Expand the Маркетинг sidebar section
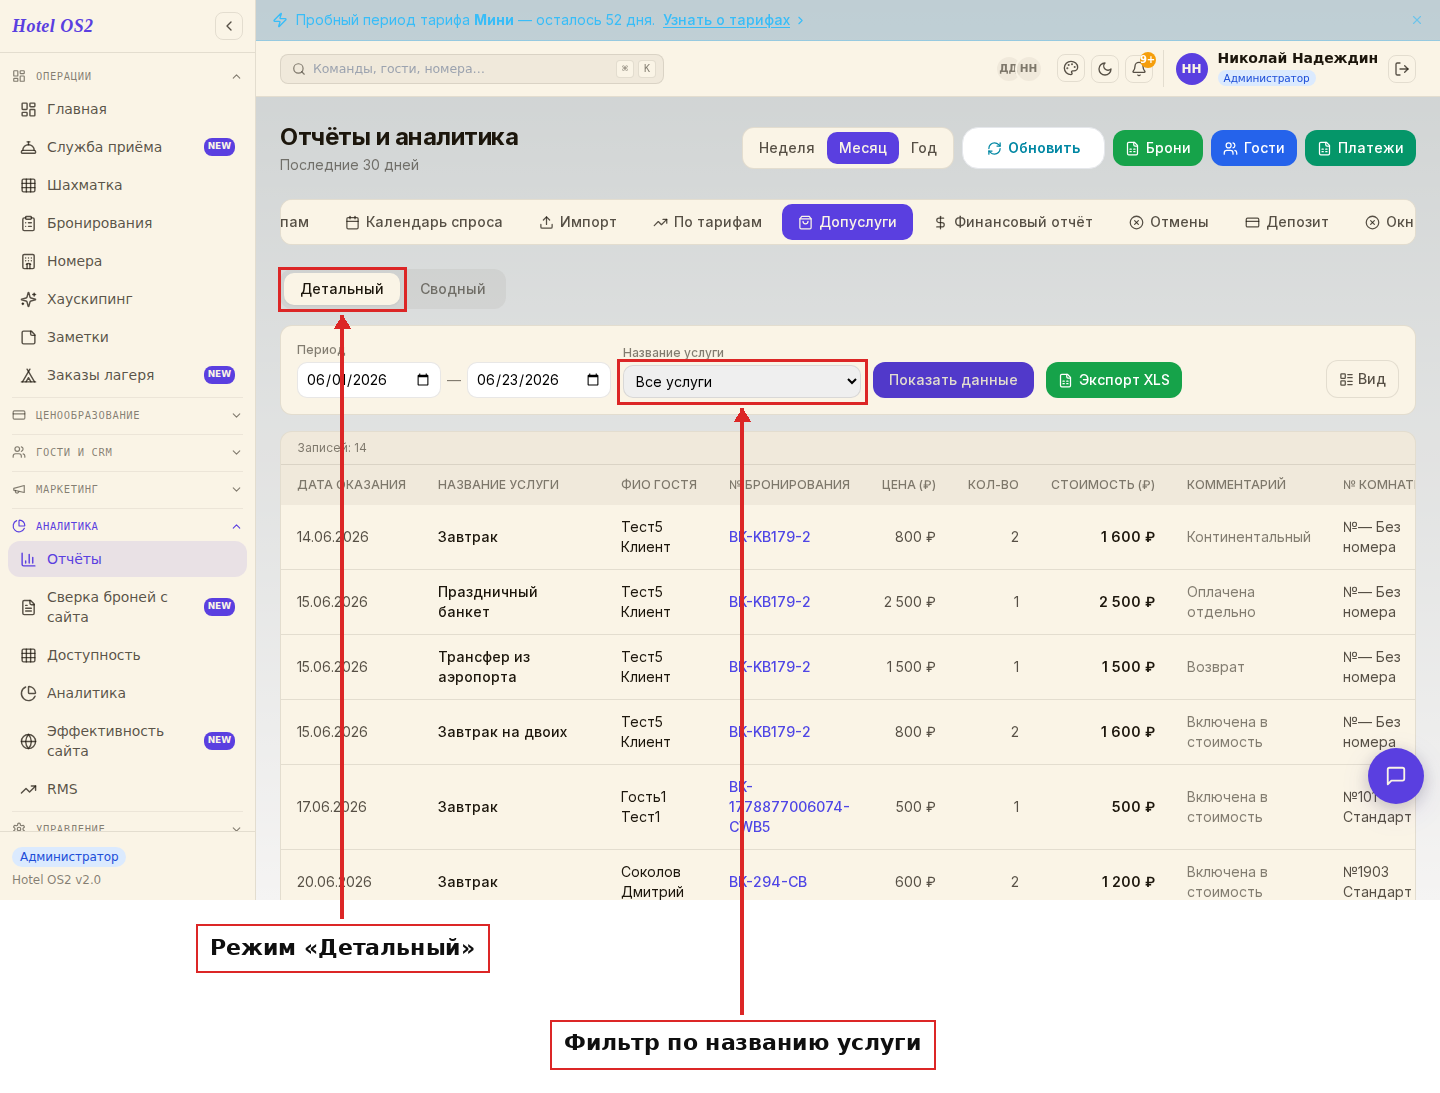Image resolution: width=1440 pixels, height=1093 pixels. pos(127,489)
